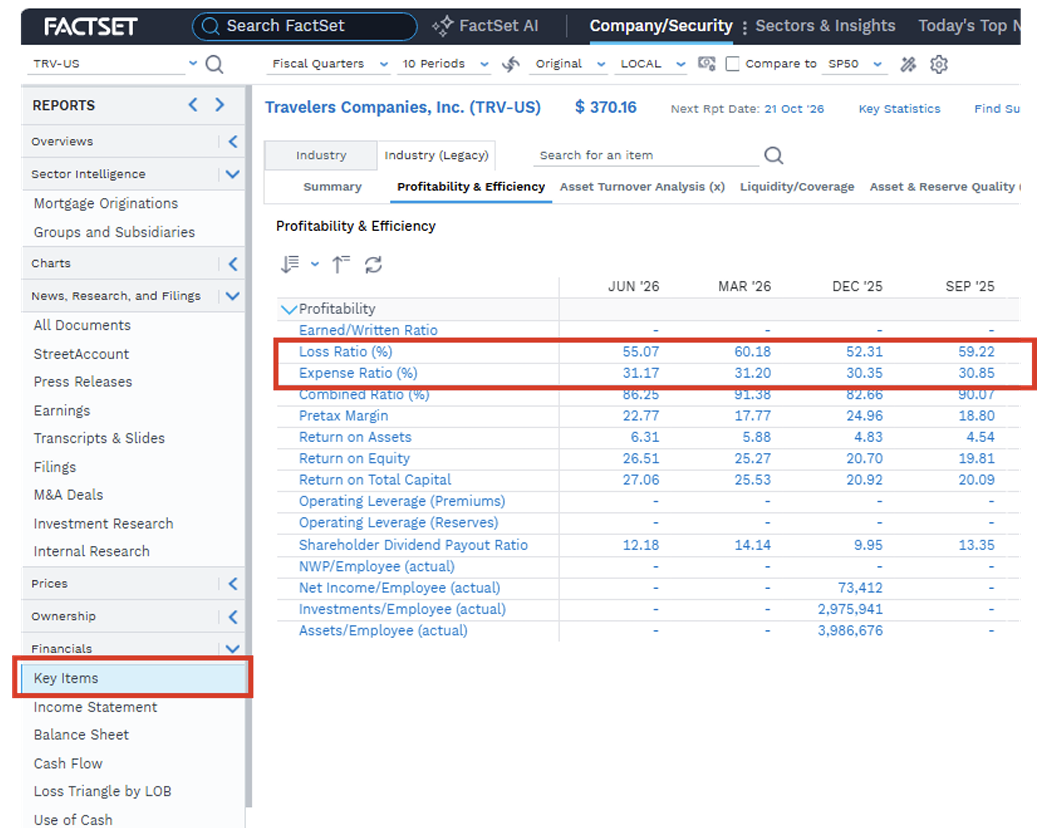
Task: Expand the Charts section
Action: click(233, 264)
